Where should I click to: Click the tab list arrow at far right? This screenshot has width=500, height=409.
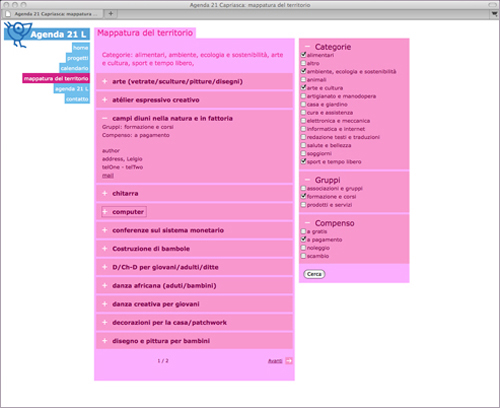coord(494,14)
